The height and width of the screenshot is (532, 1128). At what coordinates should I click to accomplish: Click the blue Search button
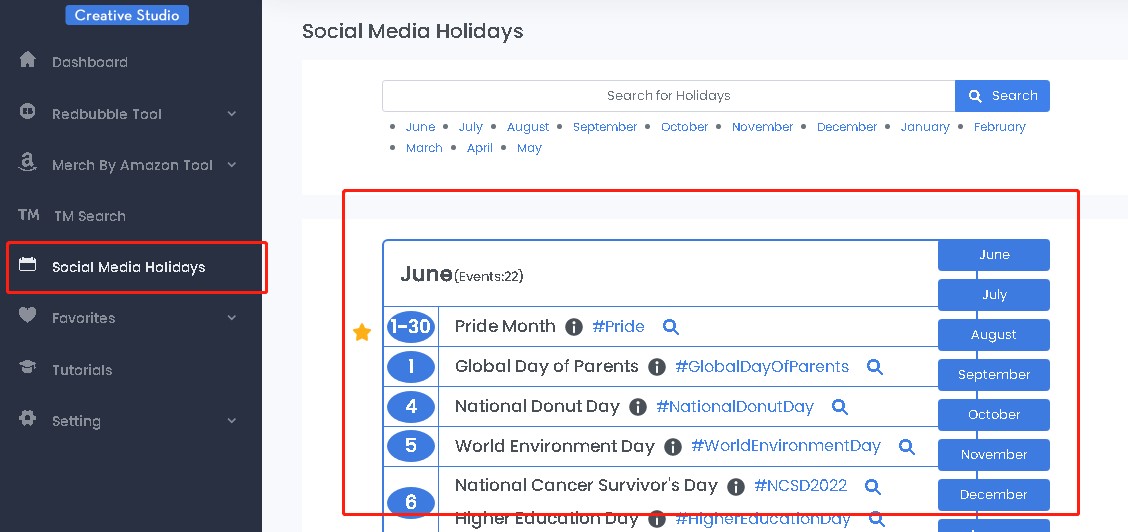[x=1002, y=96]
